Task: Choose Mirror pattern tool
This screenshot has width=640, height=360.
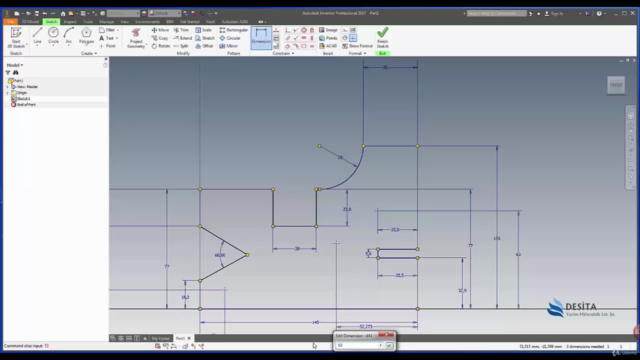Action: (229, 46)
